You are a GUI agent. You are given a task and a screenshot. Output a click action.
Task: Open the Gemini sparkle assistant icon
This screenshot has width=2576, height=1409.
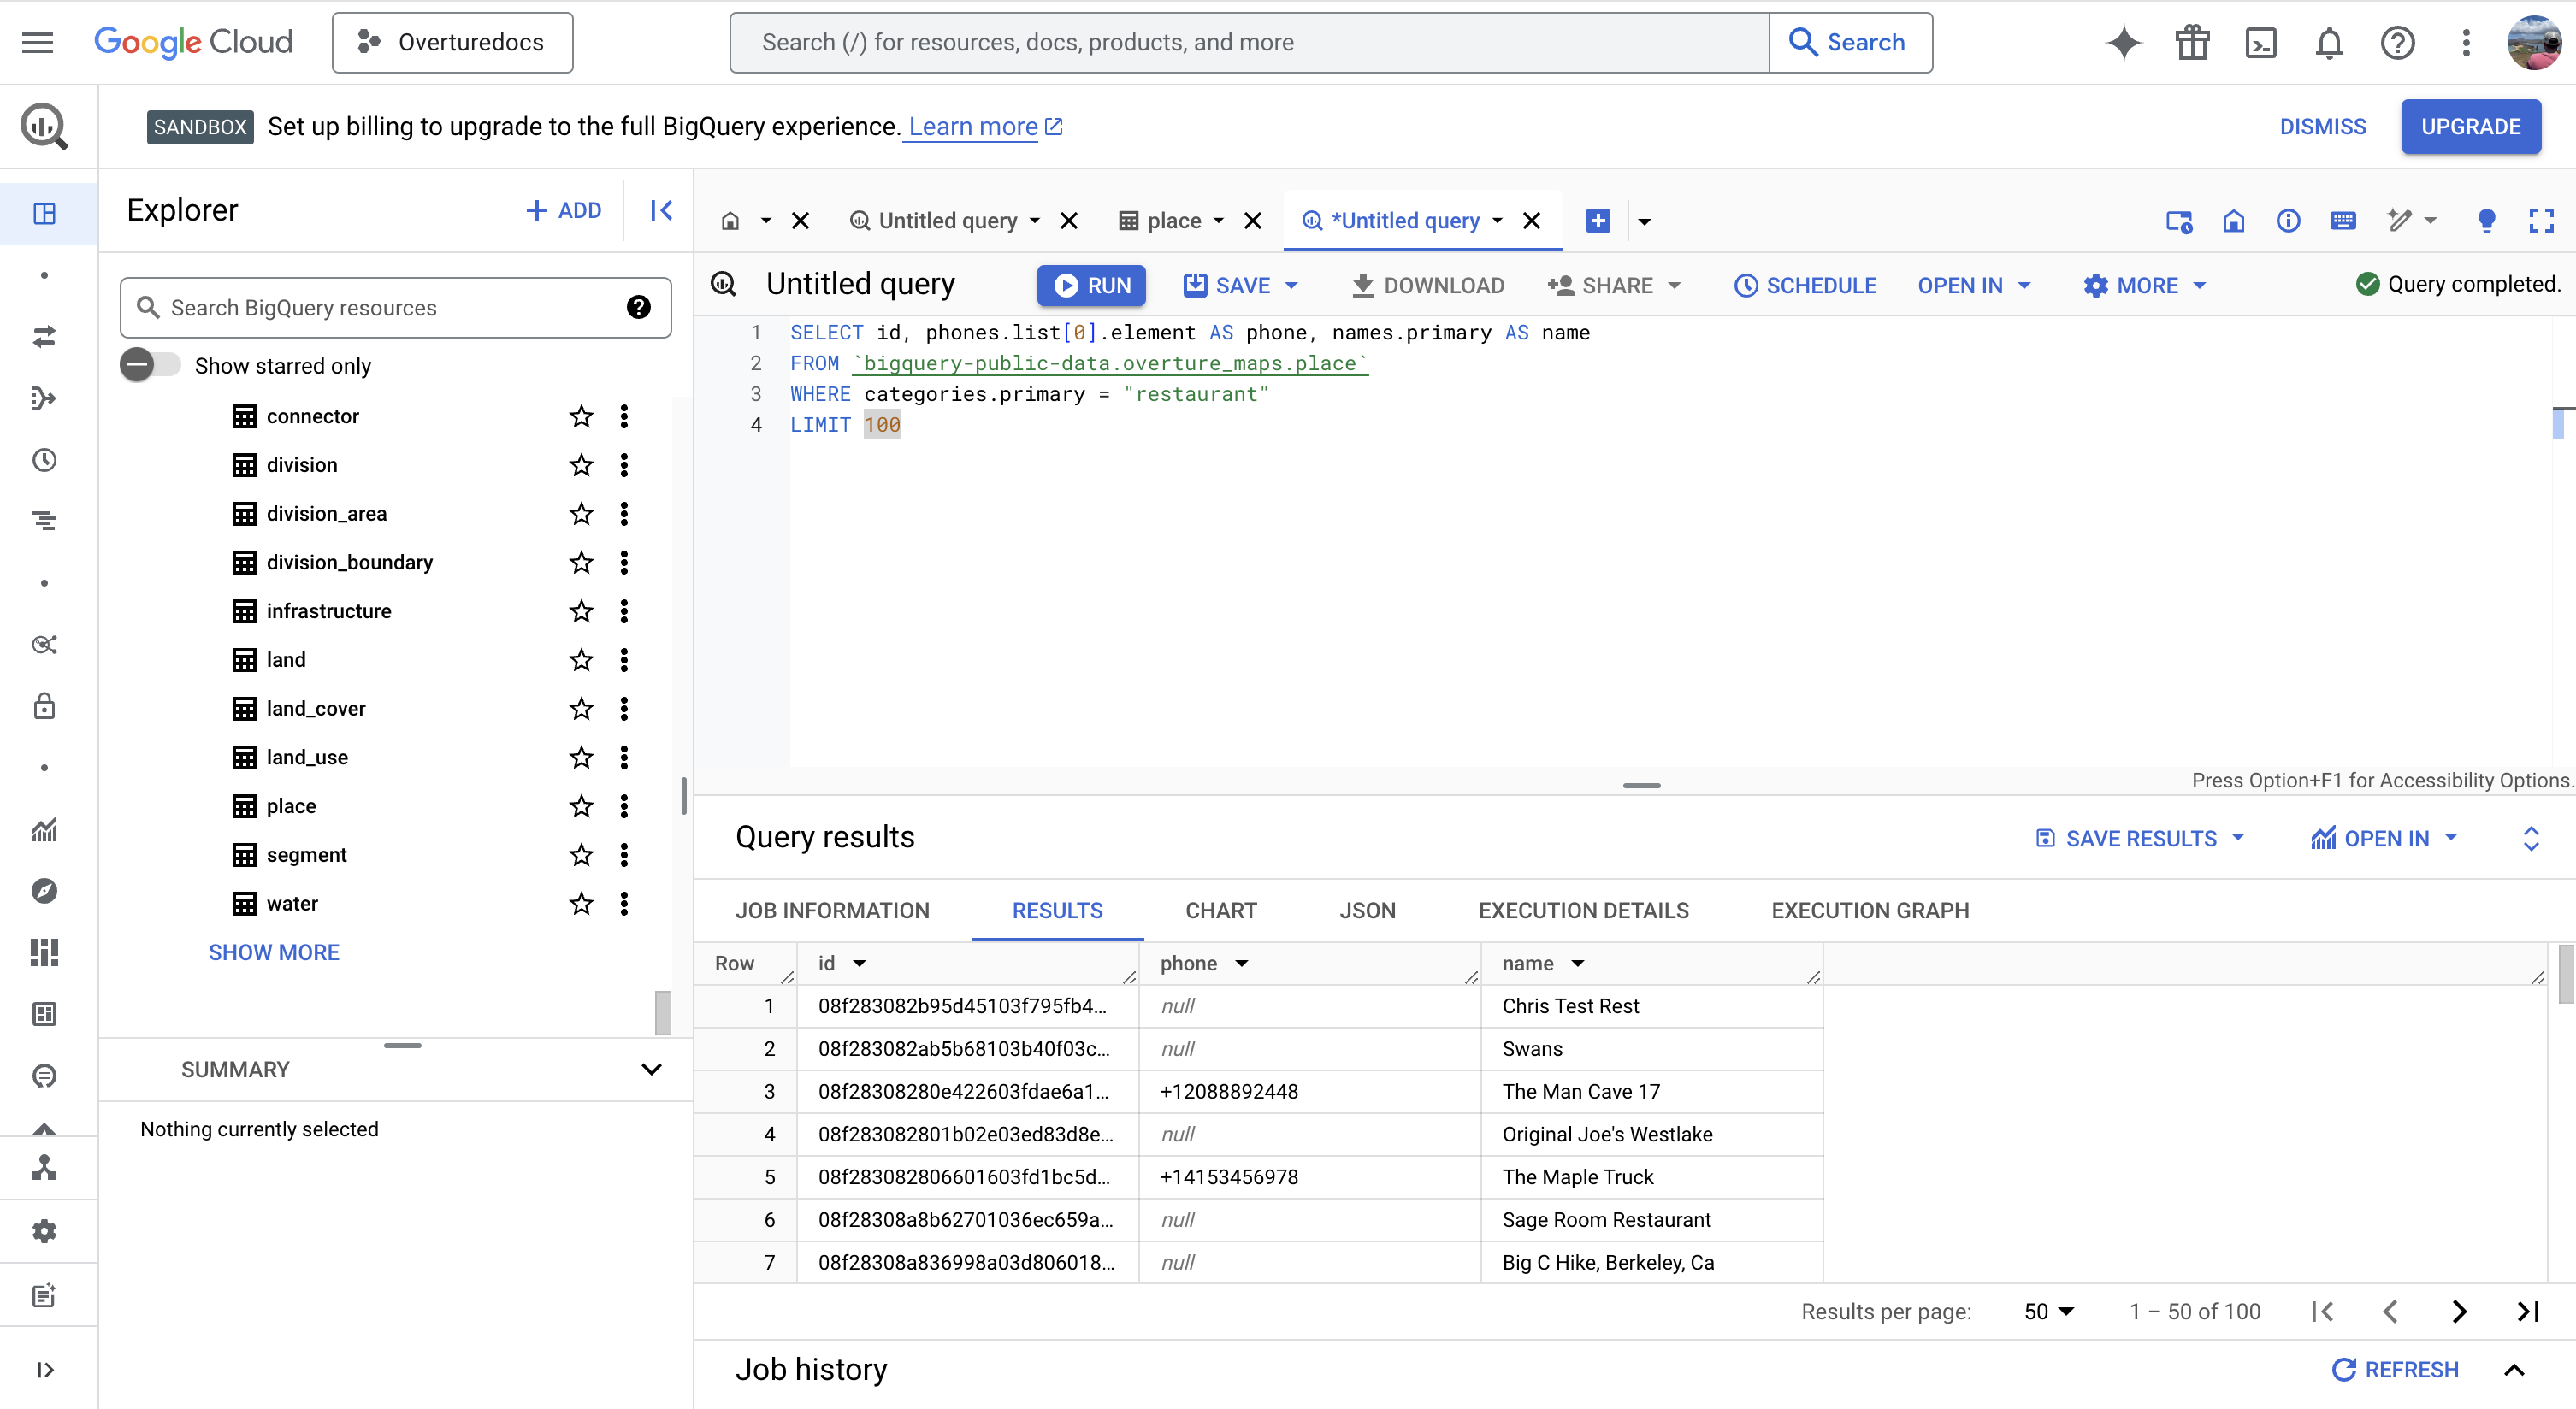pyautogui.click(x=2123, y=42)
